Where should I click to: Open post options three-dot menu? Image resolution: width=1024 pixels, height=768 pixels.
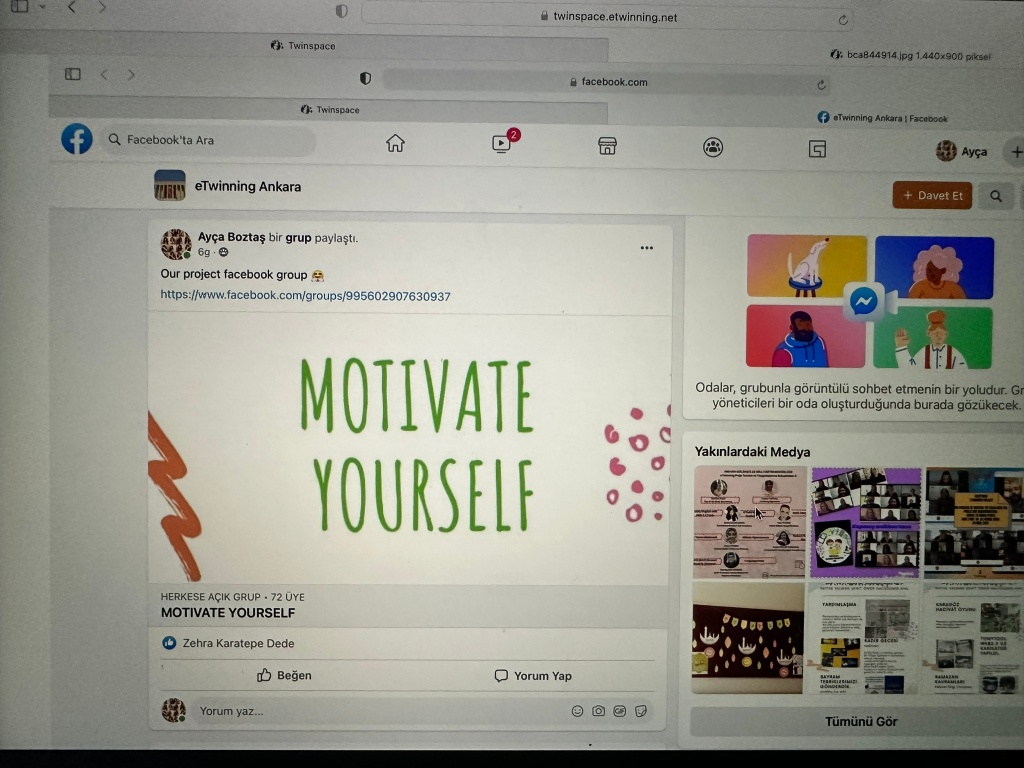coord(647,248)
